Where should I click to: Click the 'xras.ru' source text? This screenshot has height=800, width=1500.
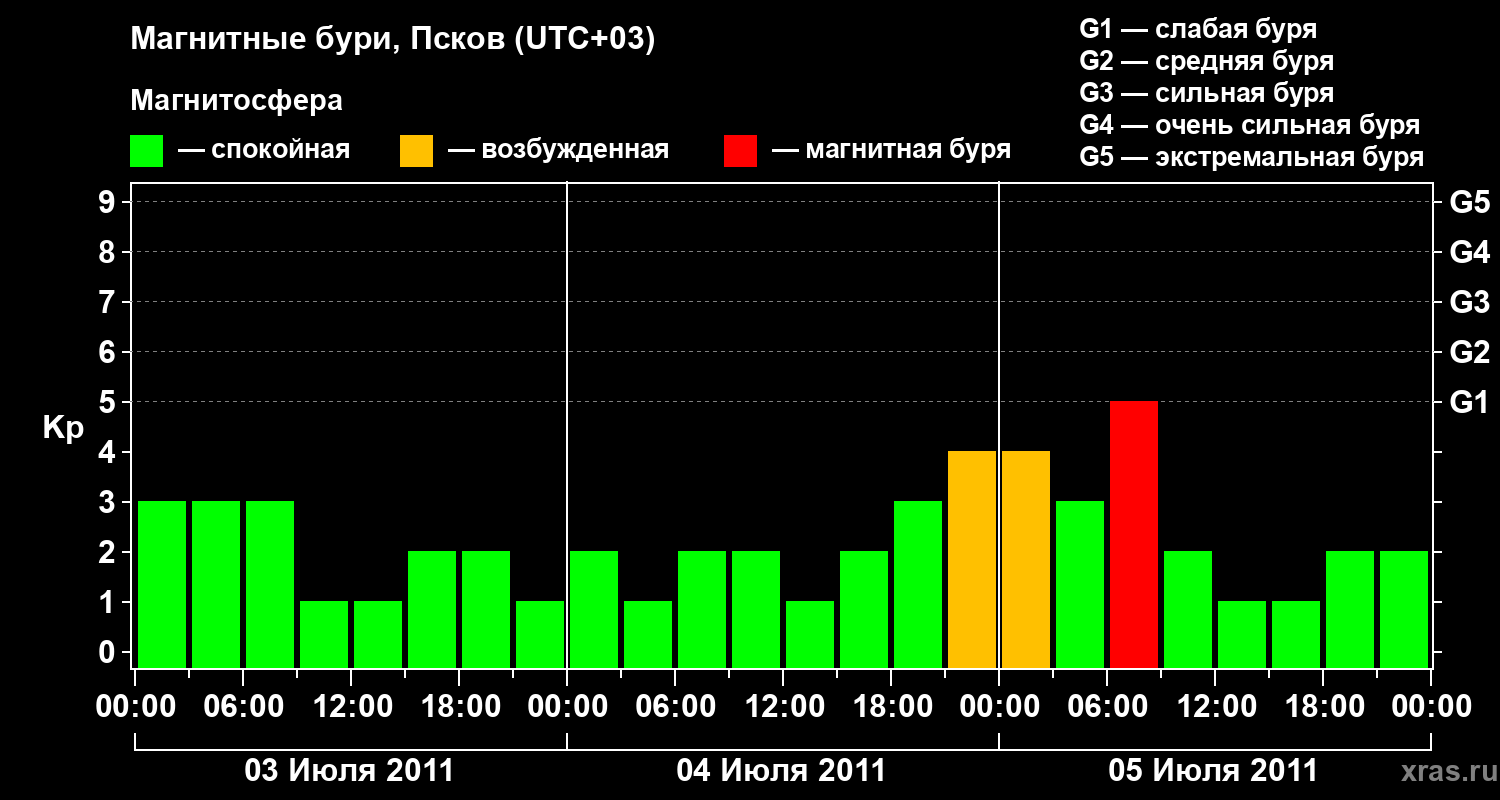pos(1448,771)
